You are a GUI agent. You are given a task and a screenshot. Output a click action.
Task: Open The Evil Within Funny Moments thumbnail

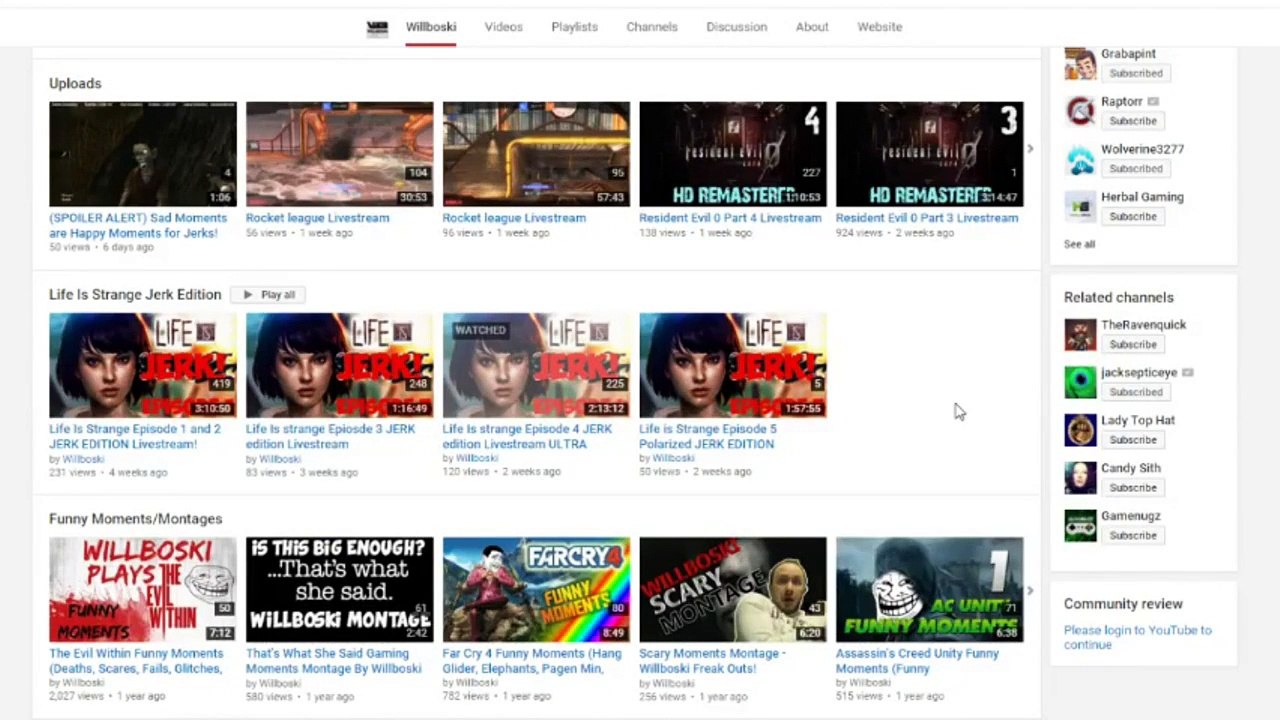pos(143,590)
